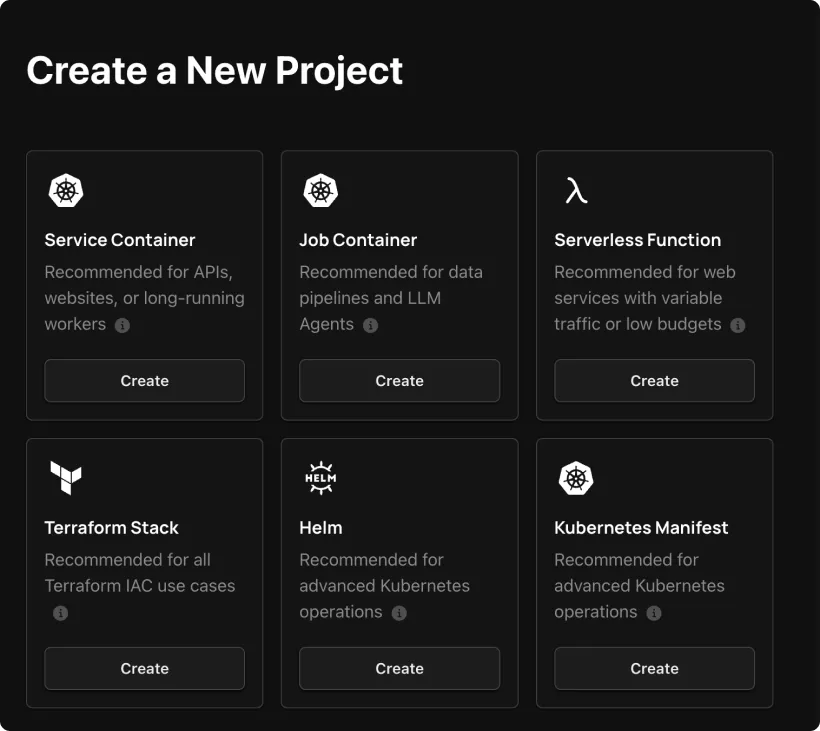Click Create under Terraform Stack
This screenshot has width=820, height=731.
(x=144, y=668)
